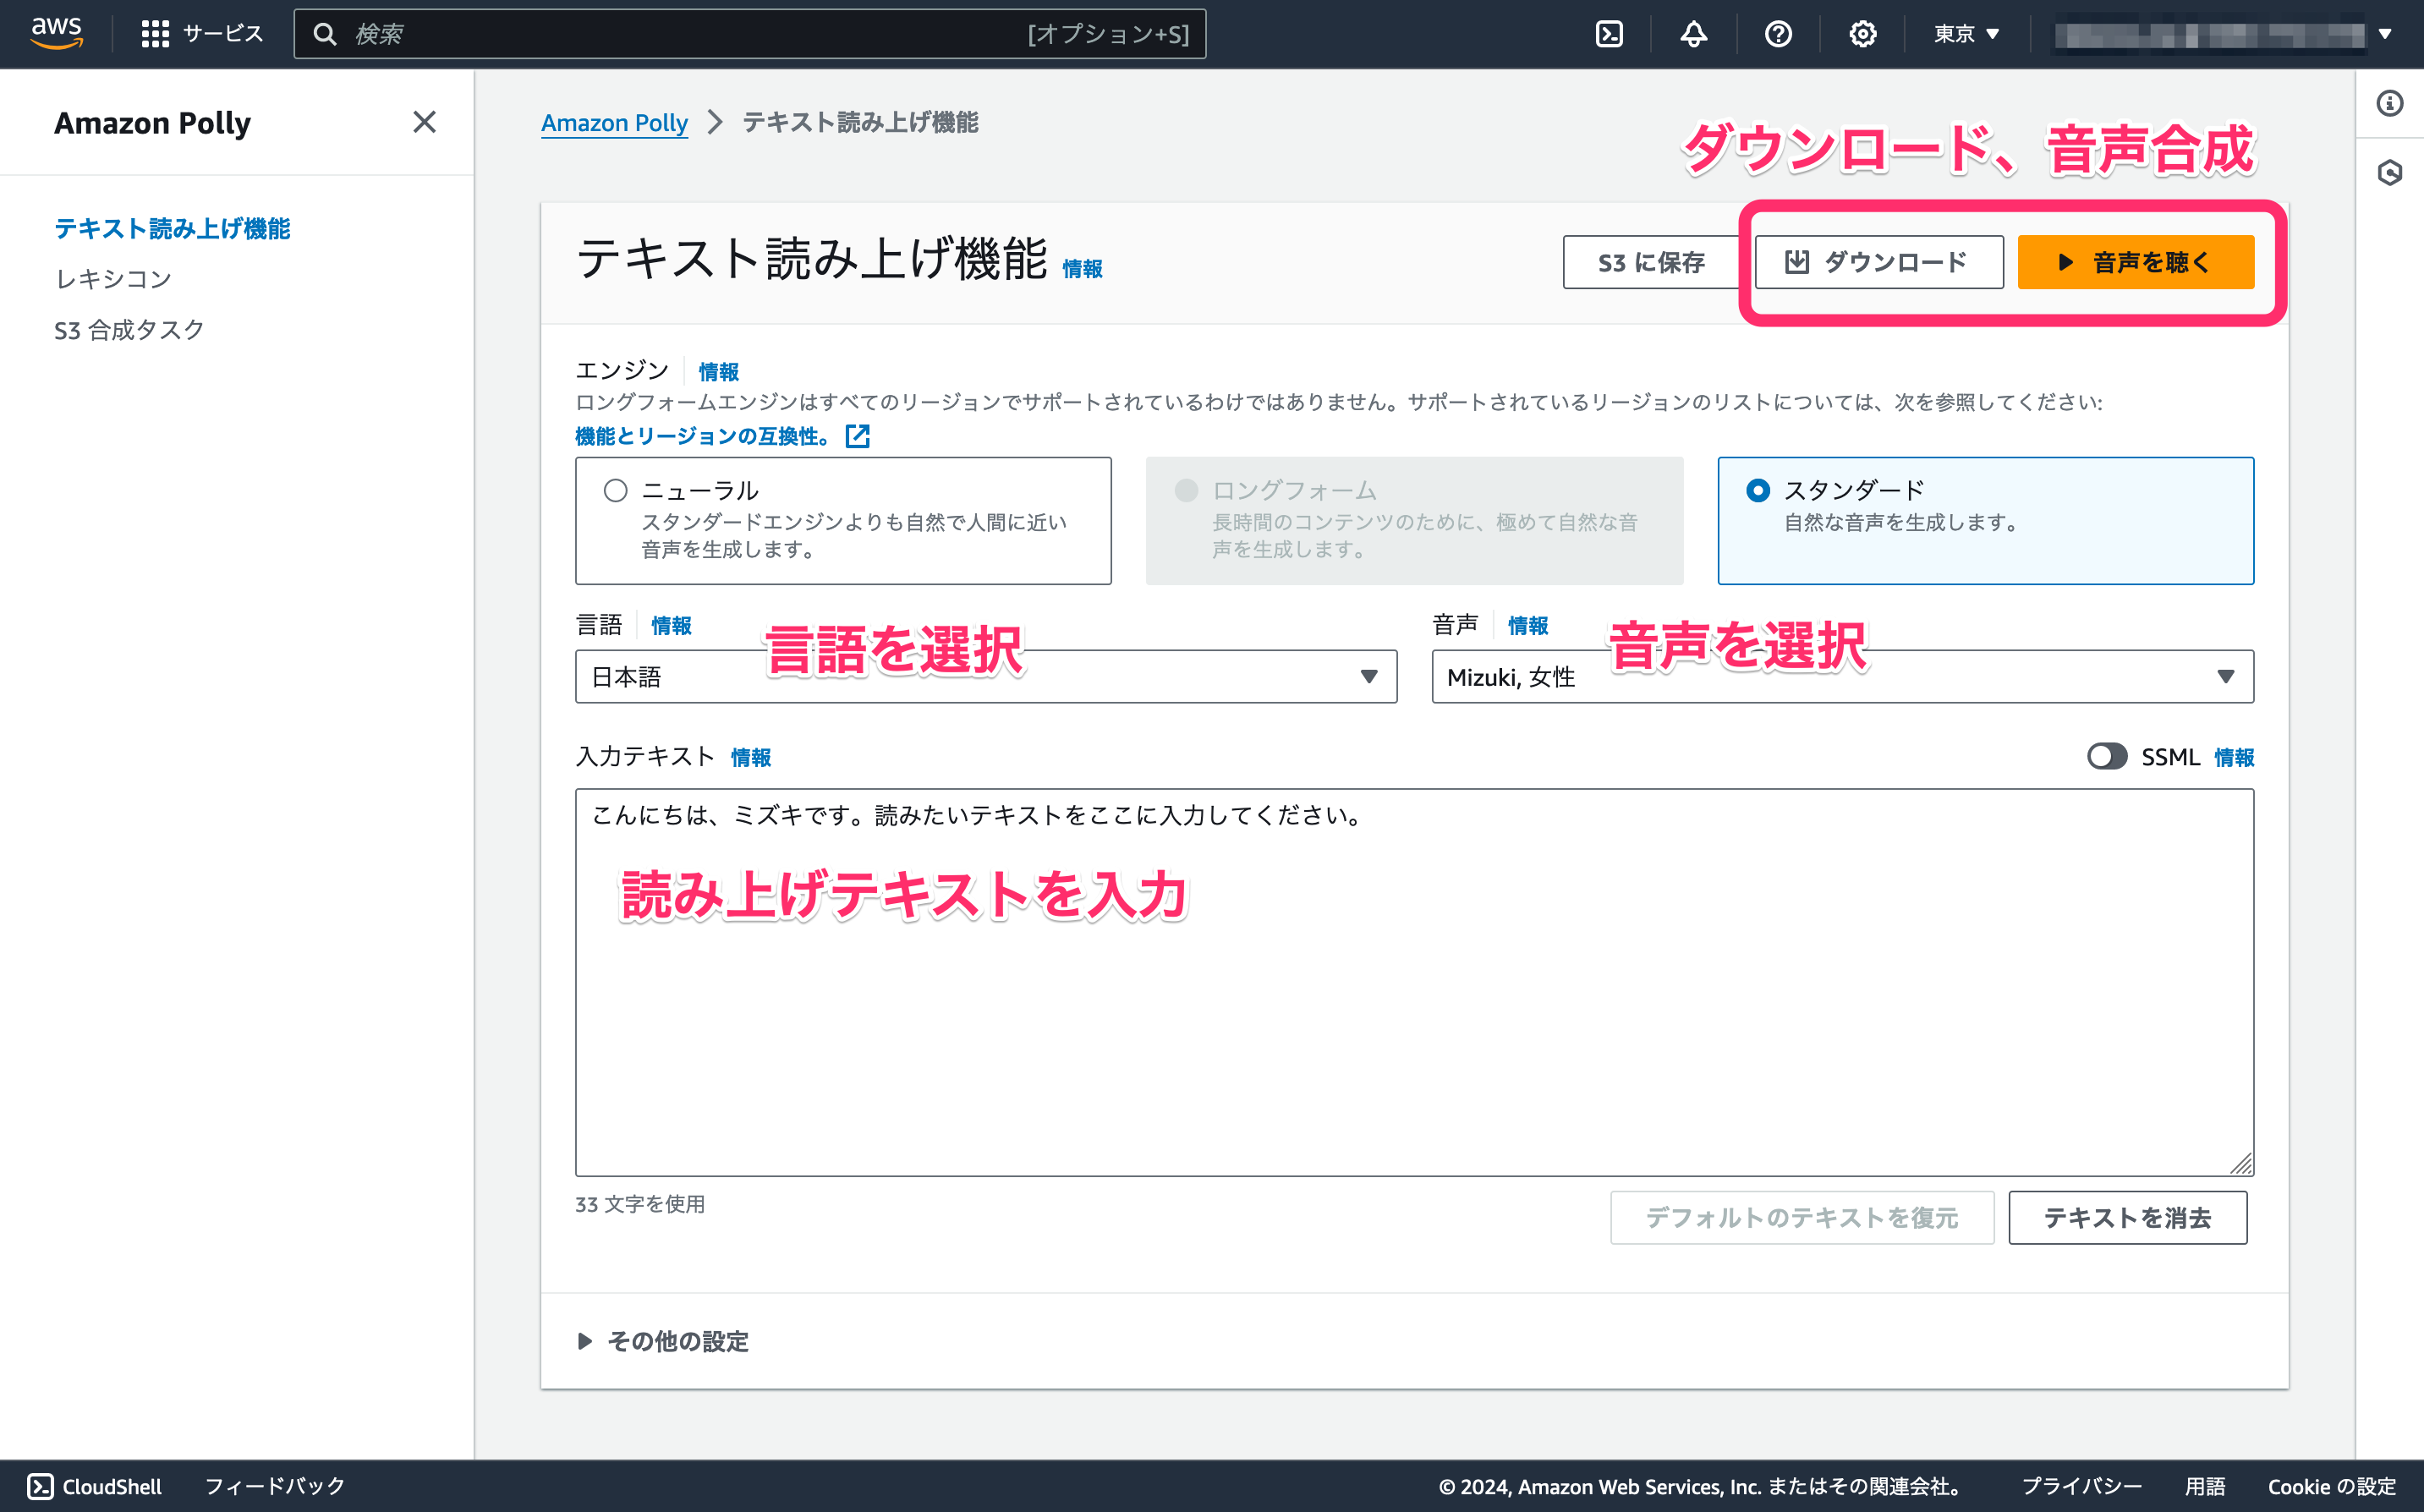Click the help question mark icon
2424x1512 pixels.
(x=1778, y=34)
